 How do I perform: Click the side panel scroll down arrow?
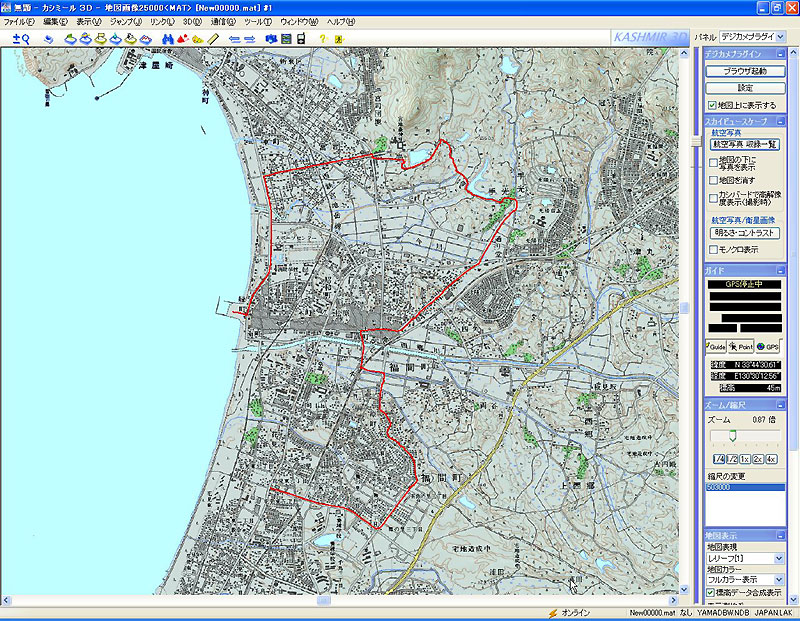(x=794, y=599)
